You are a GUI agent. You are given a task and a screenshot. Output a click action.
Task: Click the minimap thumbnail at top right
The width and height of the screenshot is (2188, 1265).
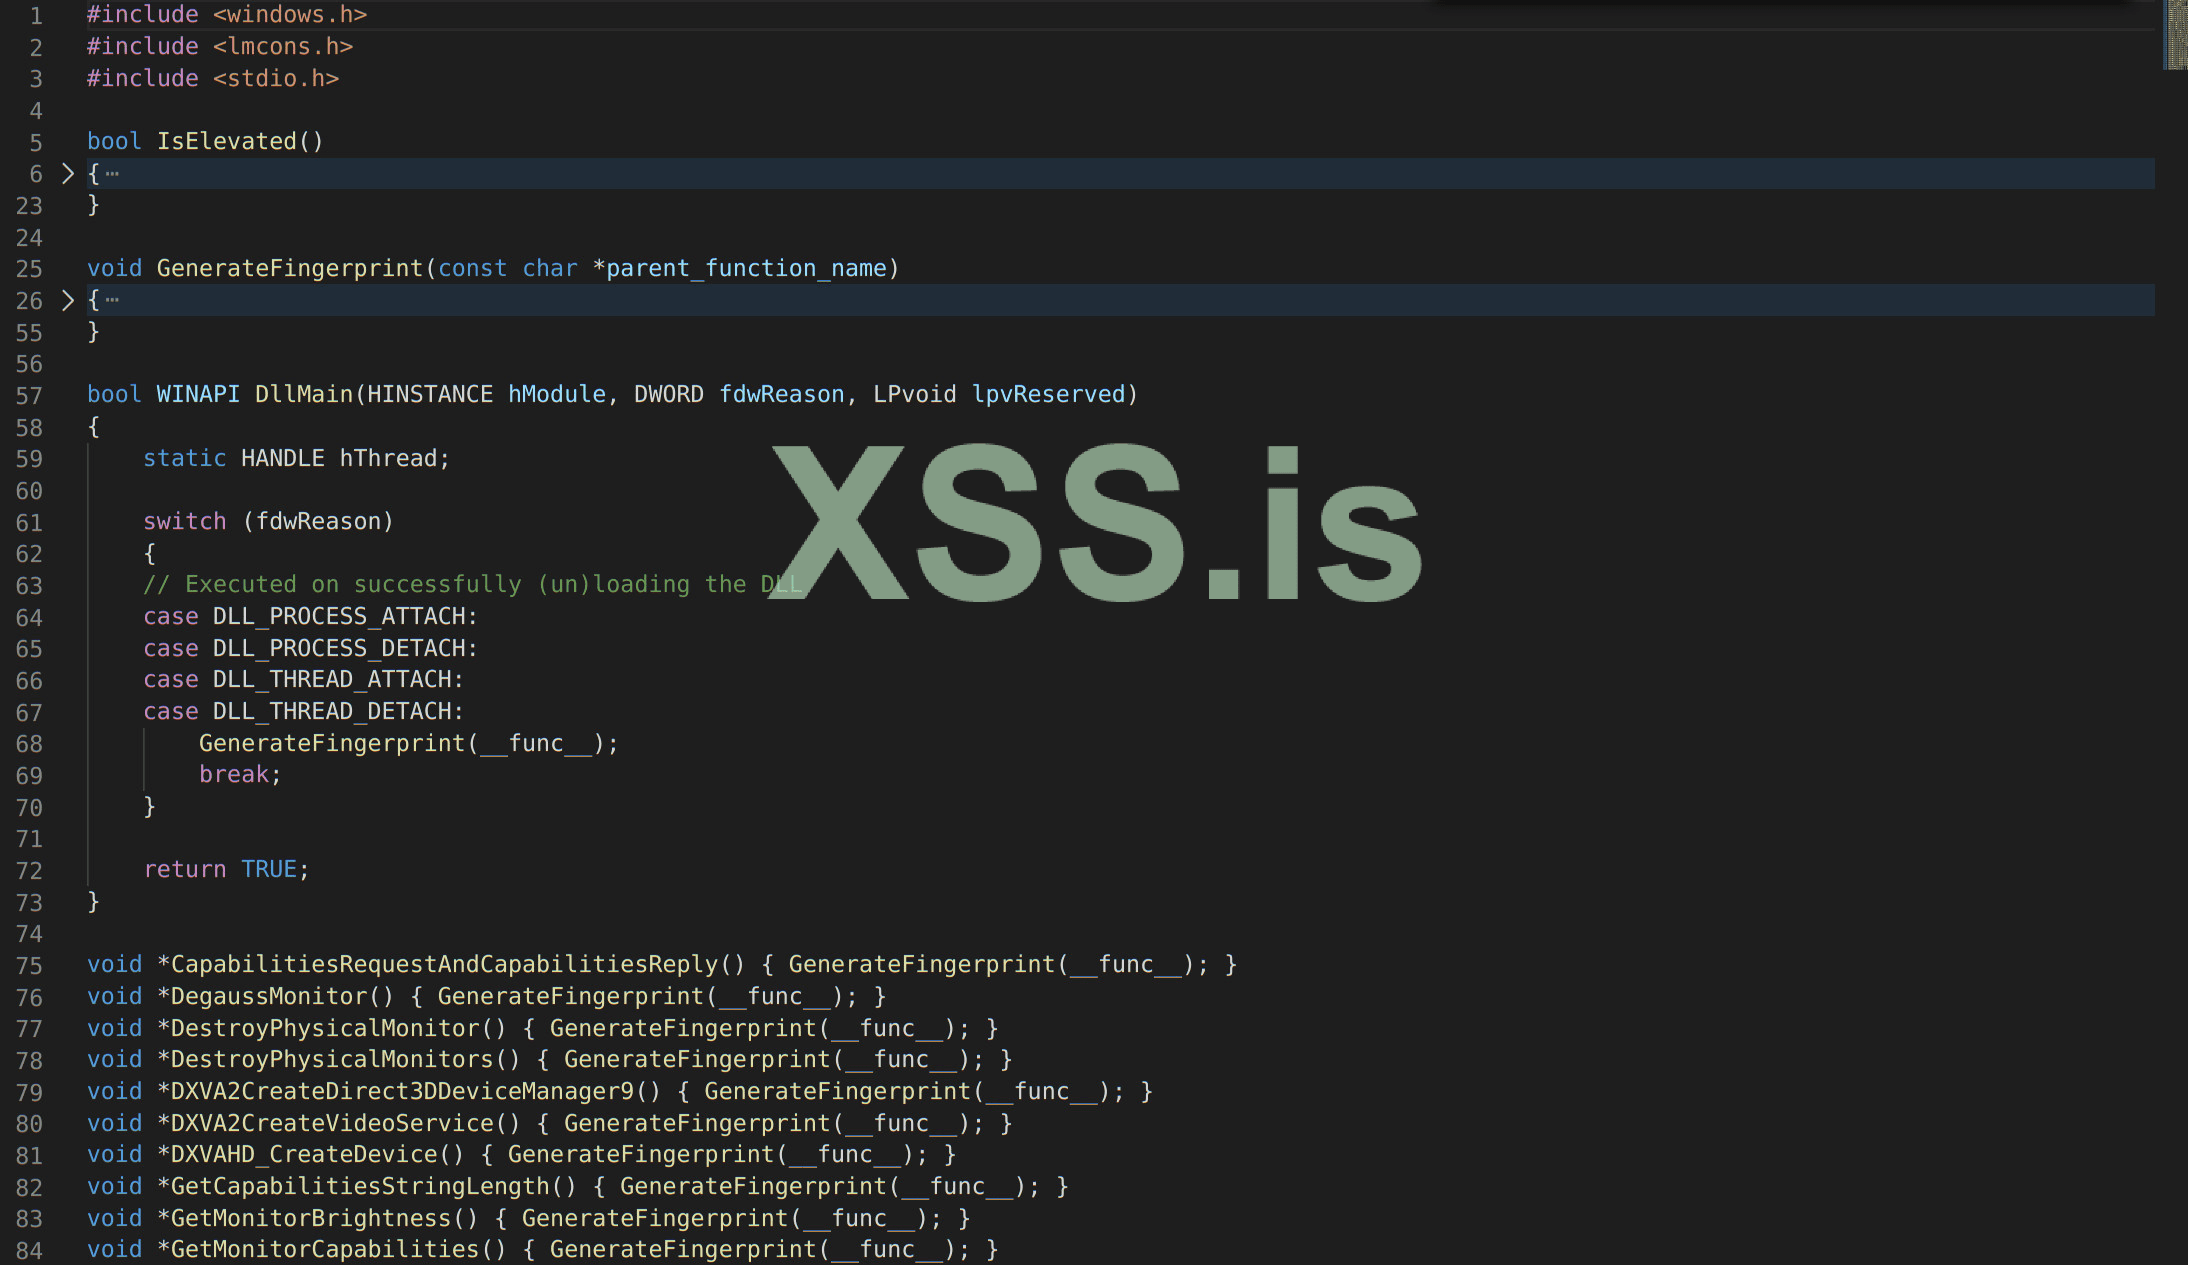[2174, 35]
